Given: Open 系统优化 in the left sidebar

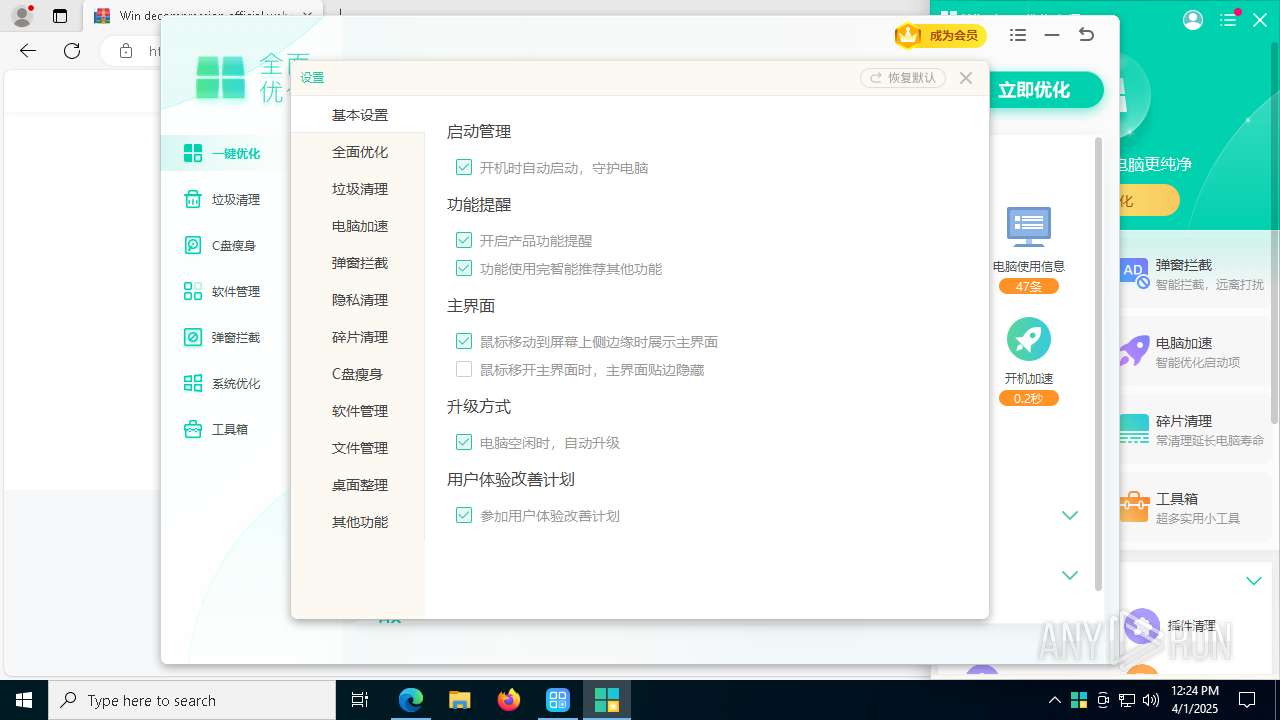Looking at the screenshot, I should point(222,383).
